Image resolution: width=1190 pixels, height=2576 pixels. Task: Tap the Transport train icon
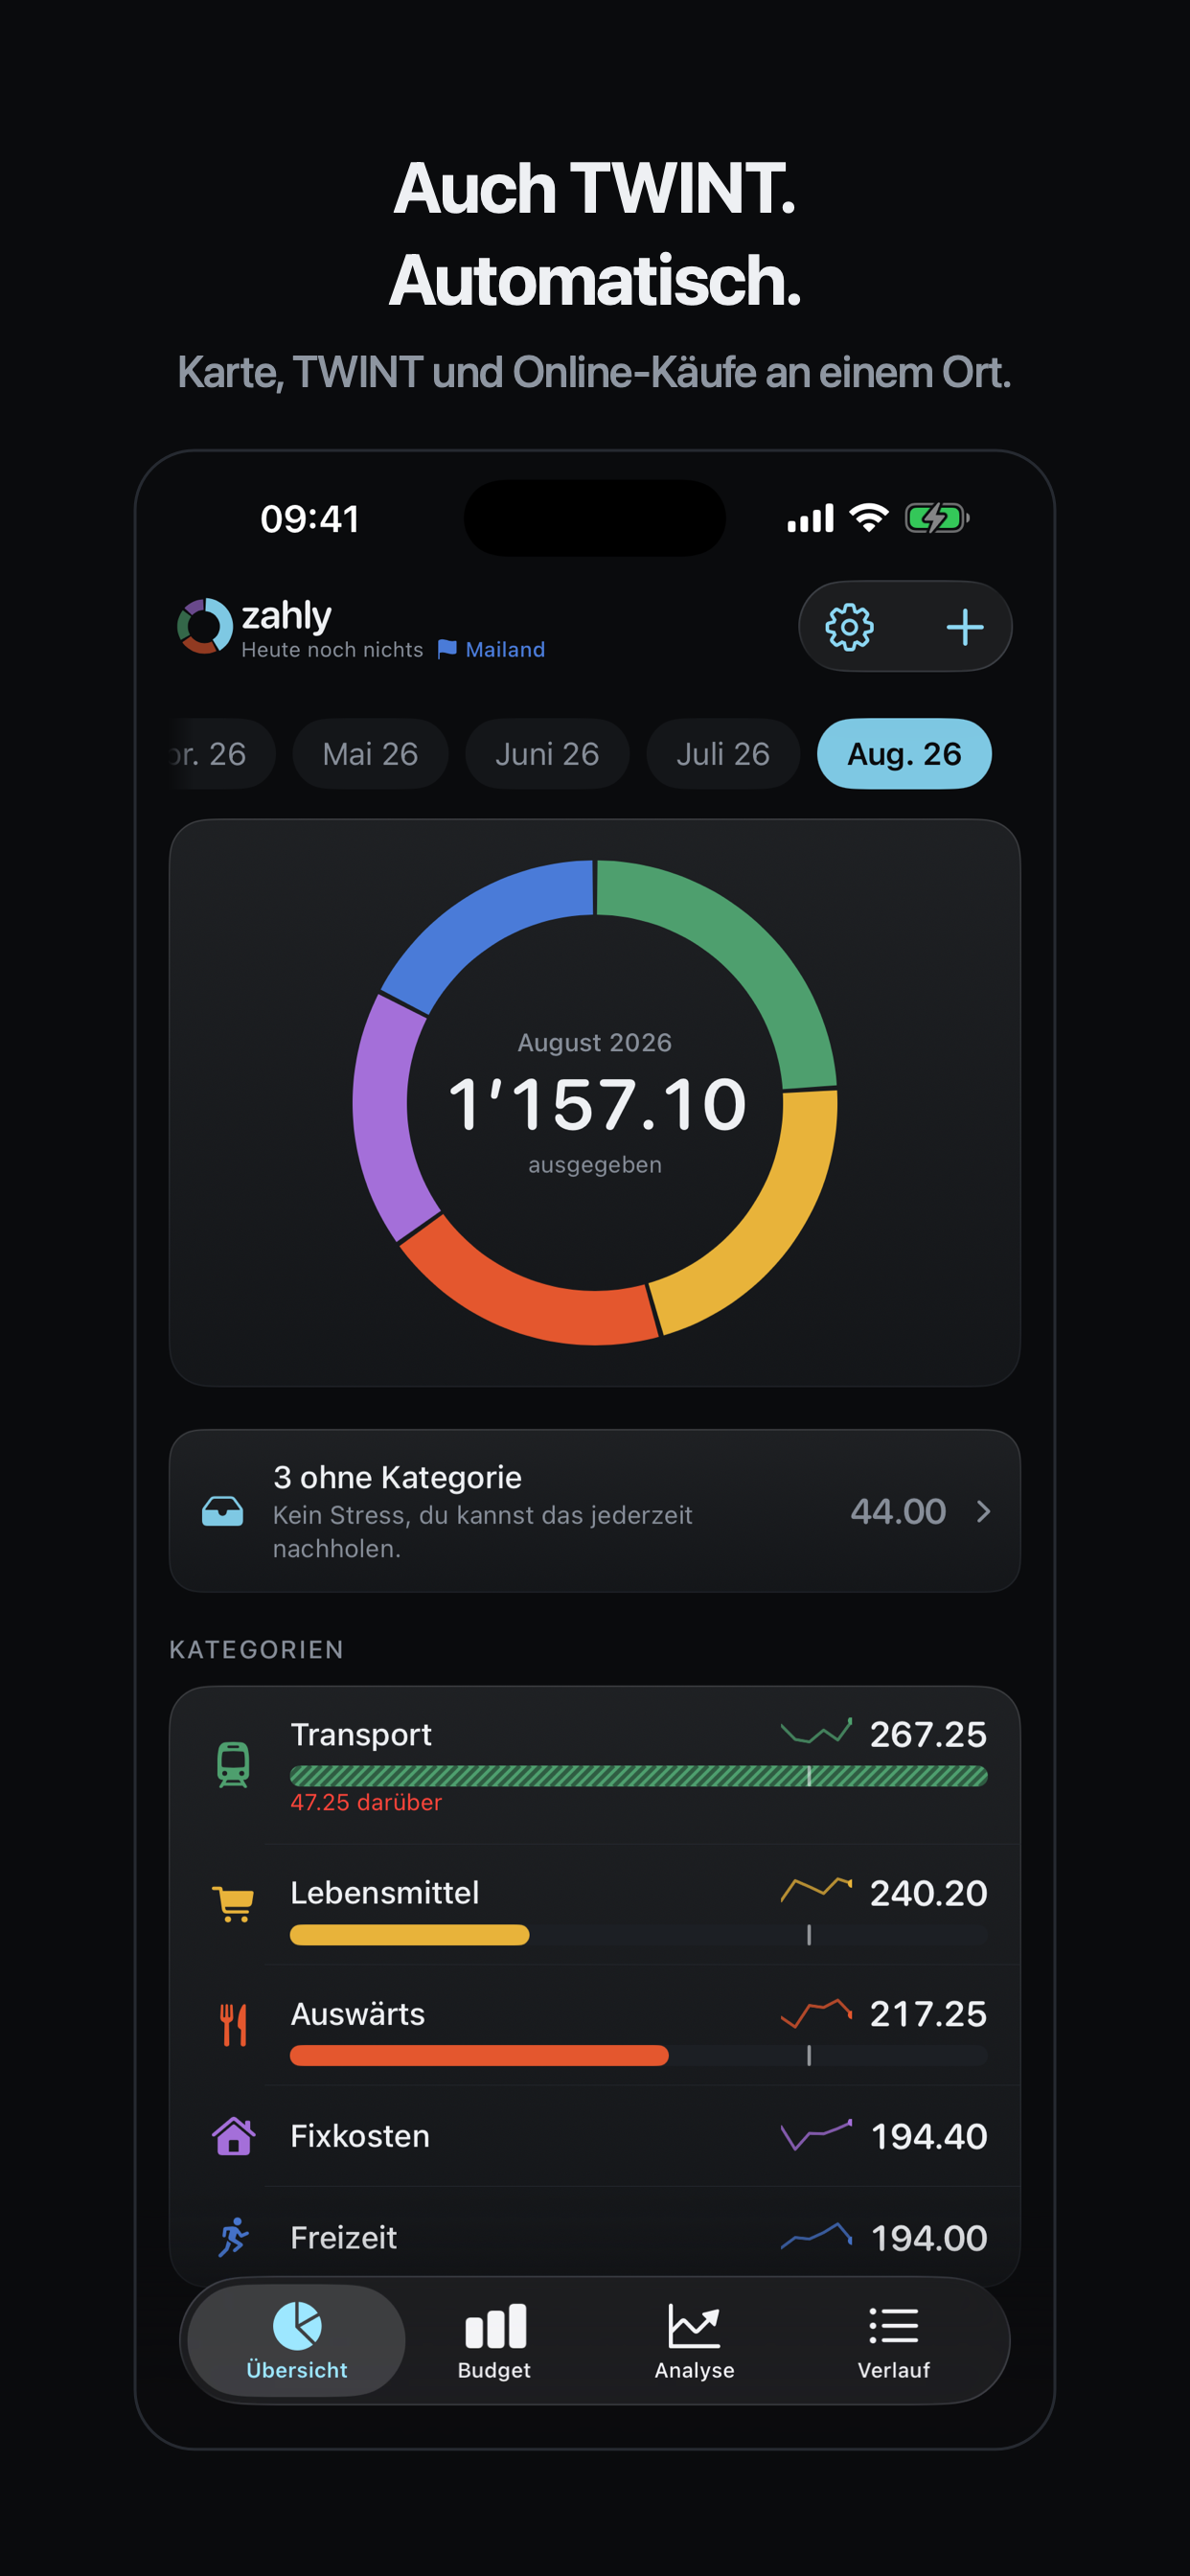click(x=233, y=1765)
